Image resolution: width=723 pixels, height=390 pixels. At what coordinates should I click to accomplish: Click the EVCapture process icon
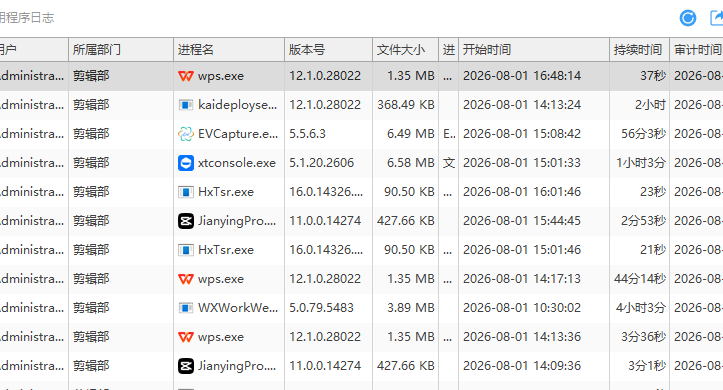coord(186,134)
